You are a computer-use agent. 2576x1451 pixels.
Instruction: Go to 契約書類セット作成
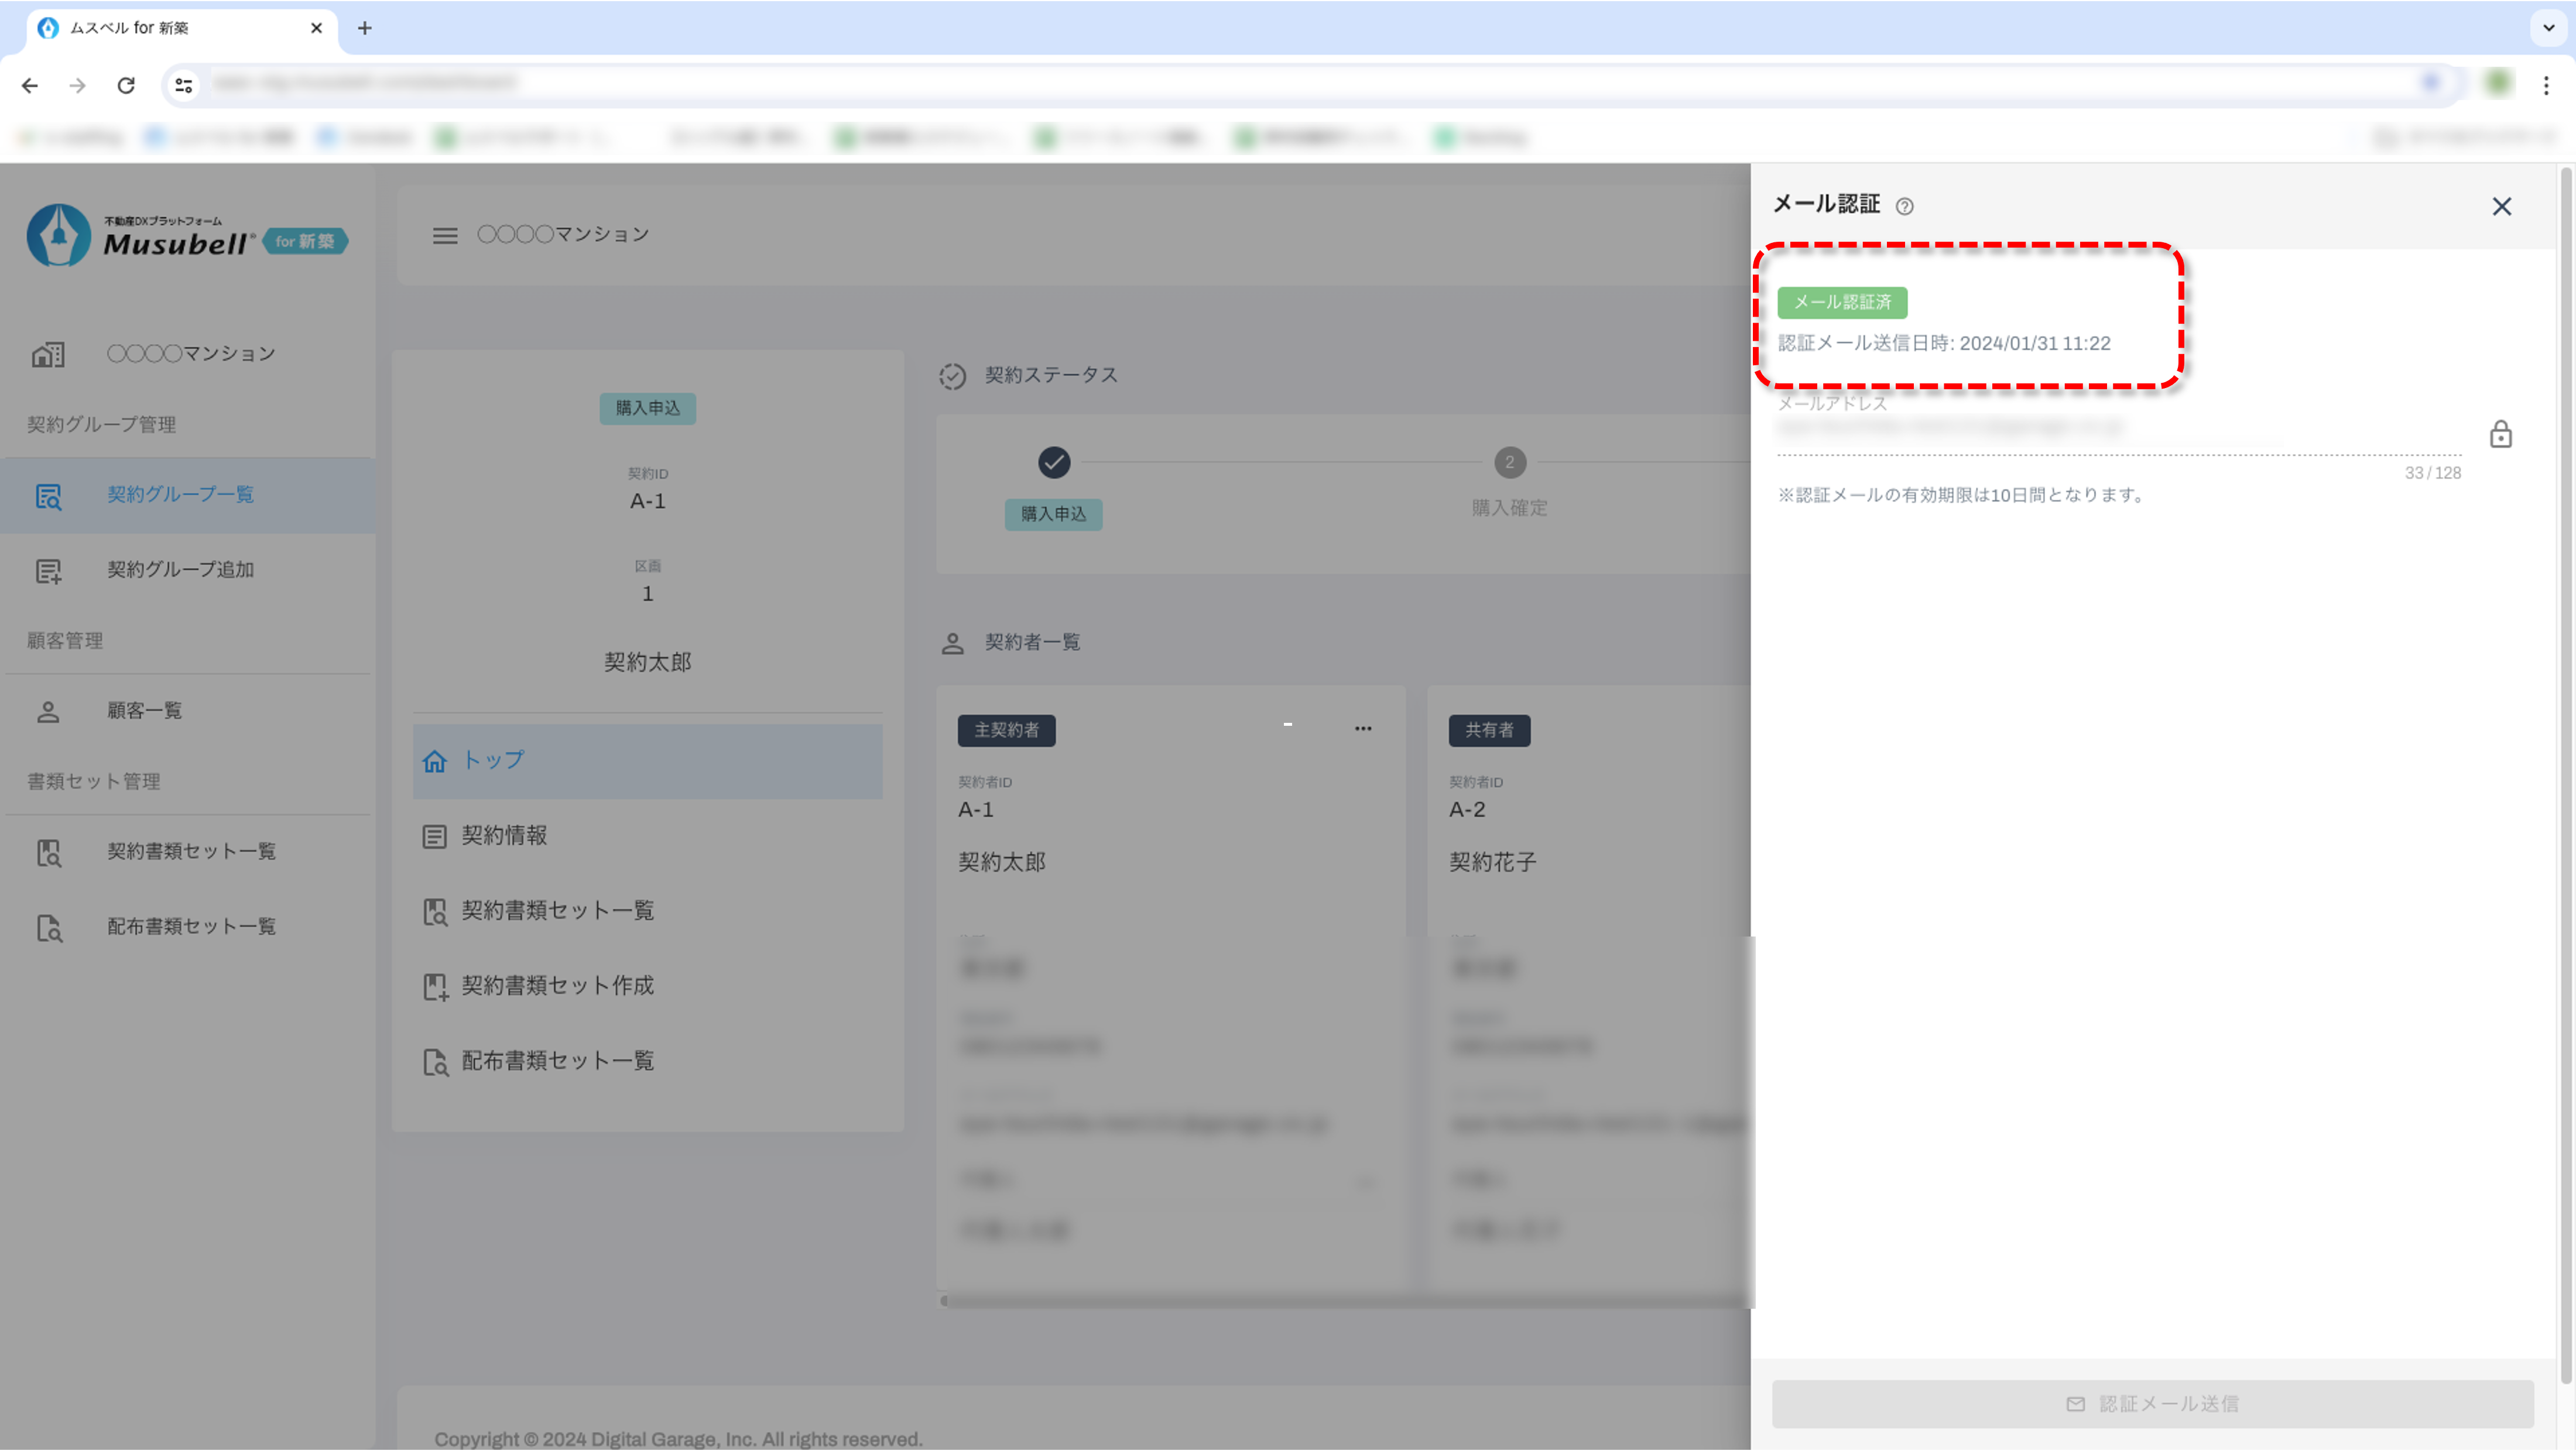pos(556,986)
